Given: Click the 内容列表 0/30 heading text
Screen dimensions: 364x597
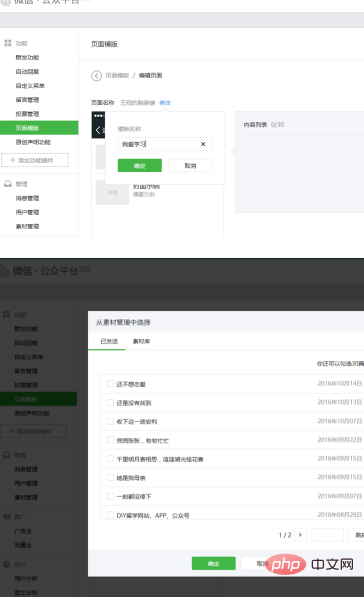Looking at the screenshot, I should pos(264,125).
